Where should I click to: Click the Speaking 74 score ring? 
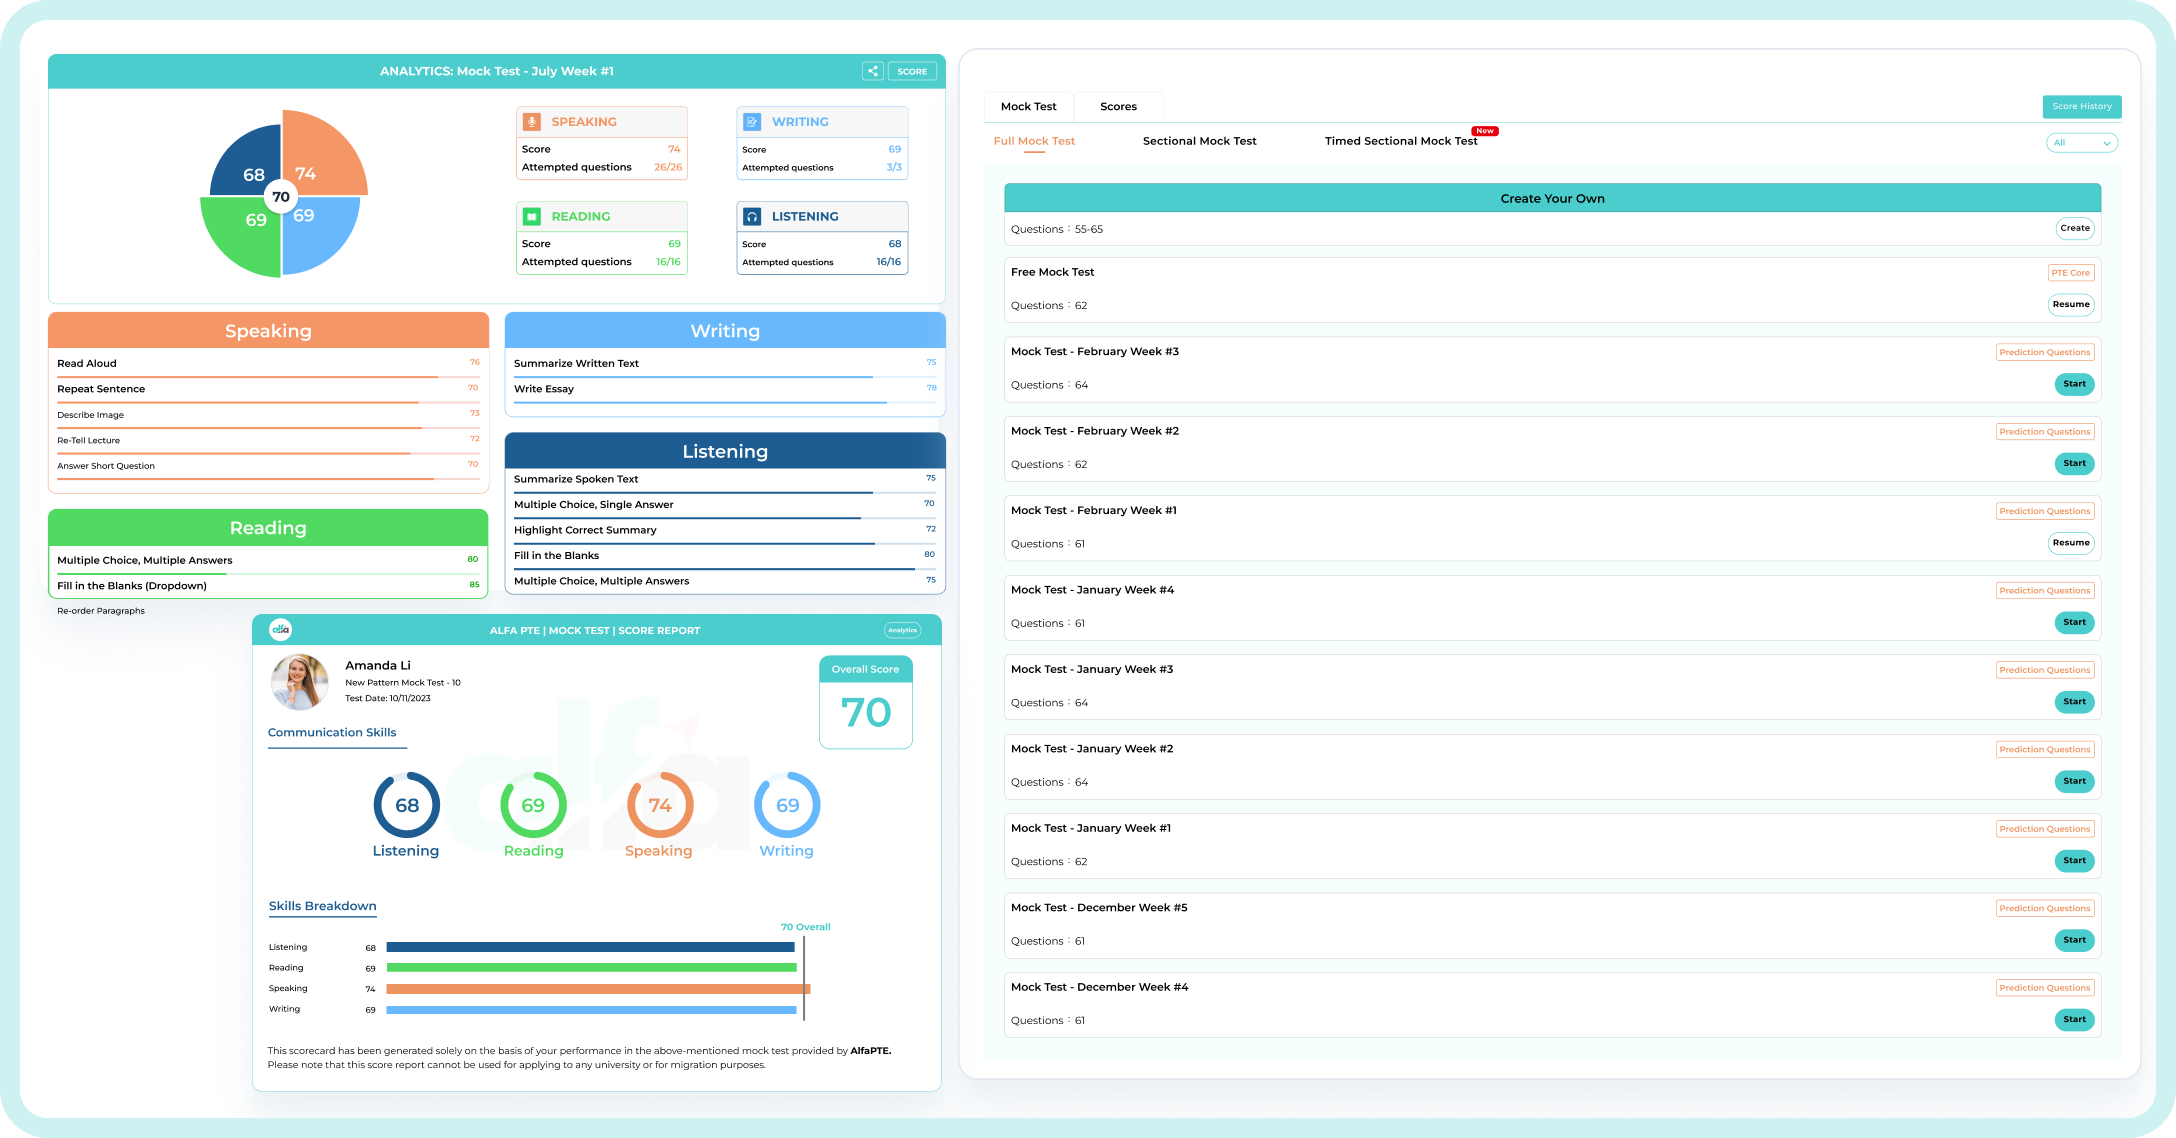pos(660,805)
